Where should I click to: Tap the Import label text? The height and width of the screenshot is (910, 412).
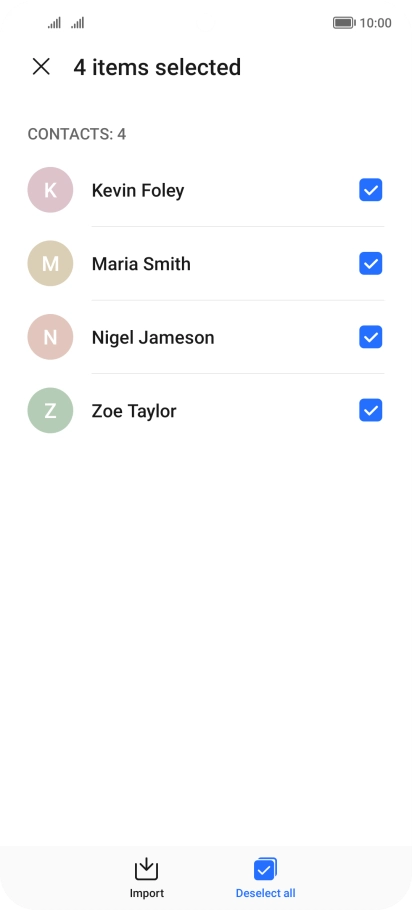(147, 893)
